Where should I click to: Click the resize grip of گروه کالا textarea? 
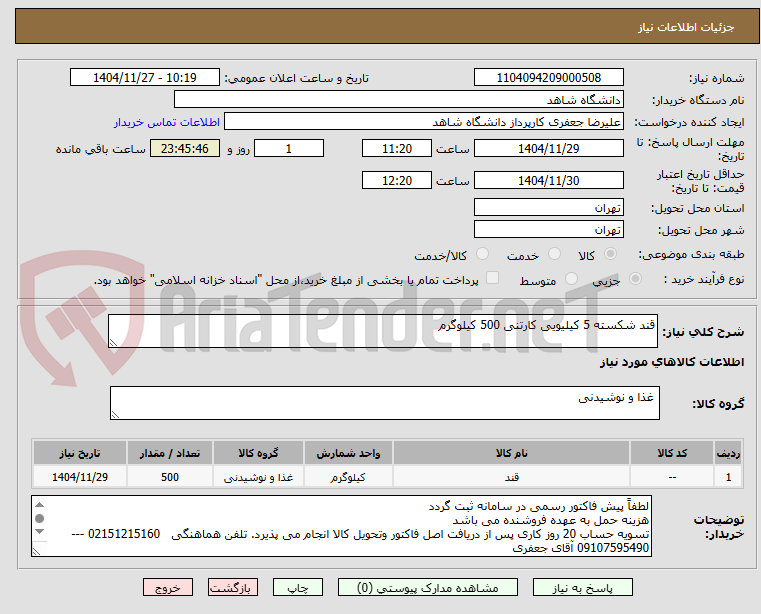pos(115,415)
